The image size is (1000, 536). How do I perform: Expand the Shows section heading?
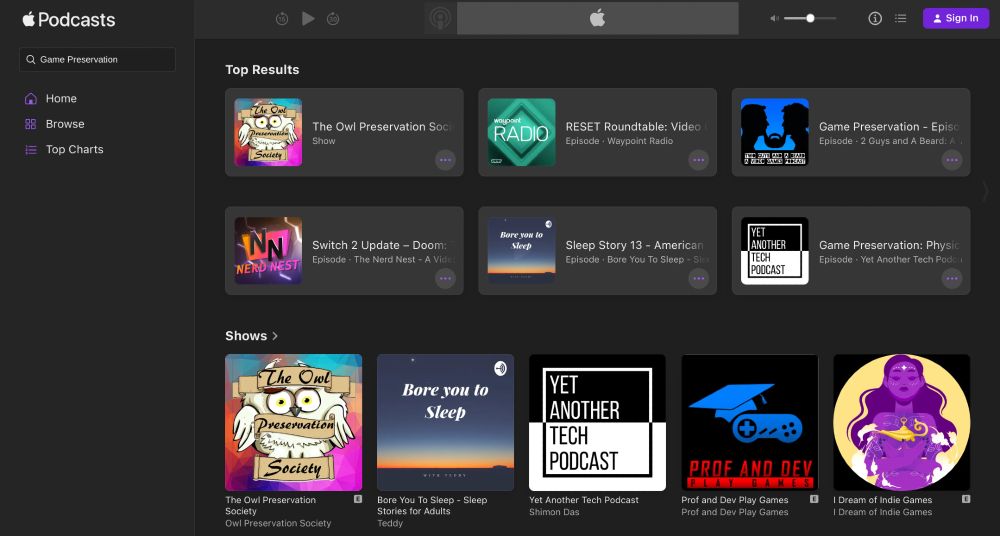[x=251, y=336]
